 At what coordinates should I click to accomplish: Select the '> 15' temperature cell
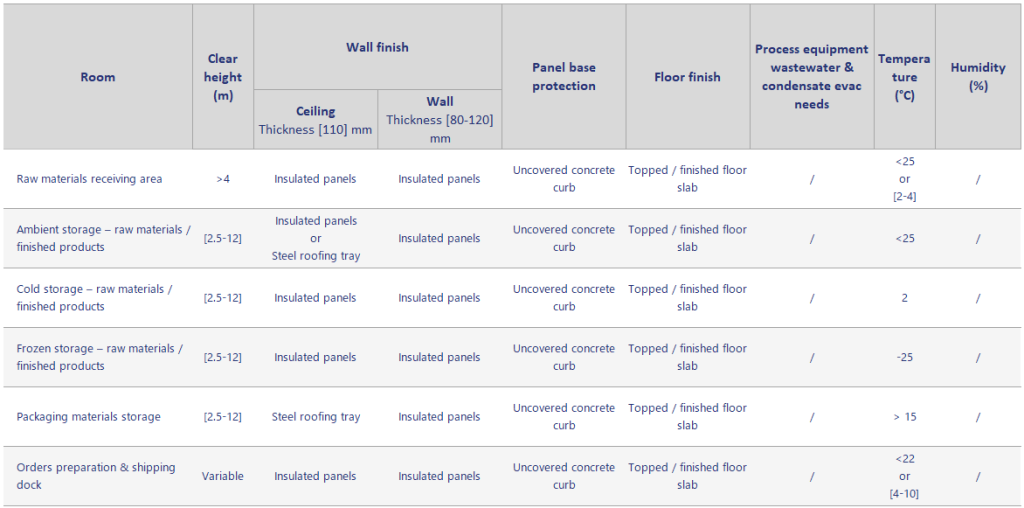(904, 417)
